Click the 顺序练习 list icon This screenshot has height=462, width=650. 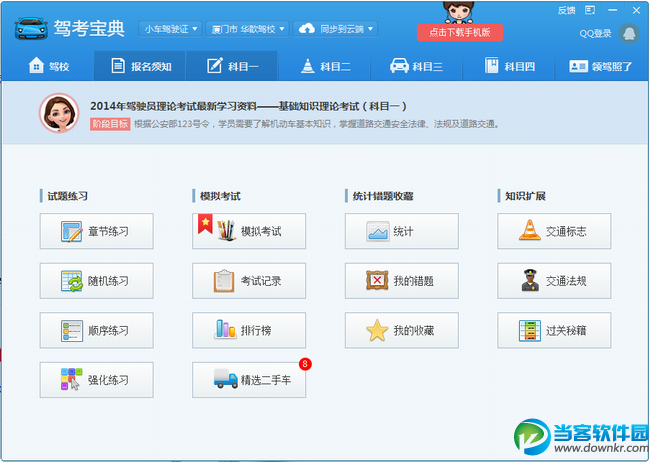point(72,331)
